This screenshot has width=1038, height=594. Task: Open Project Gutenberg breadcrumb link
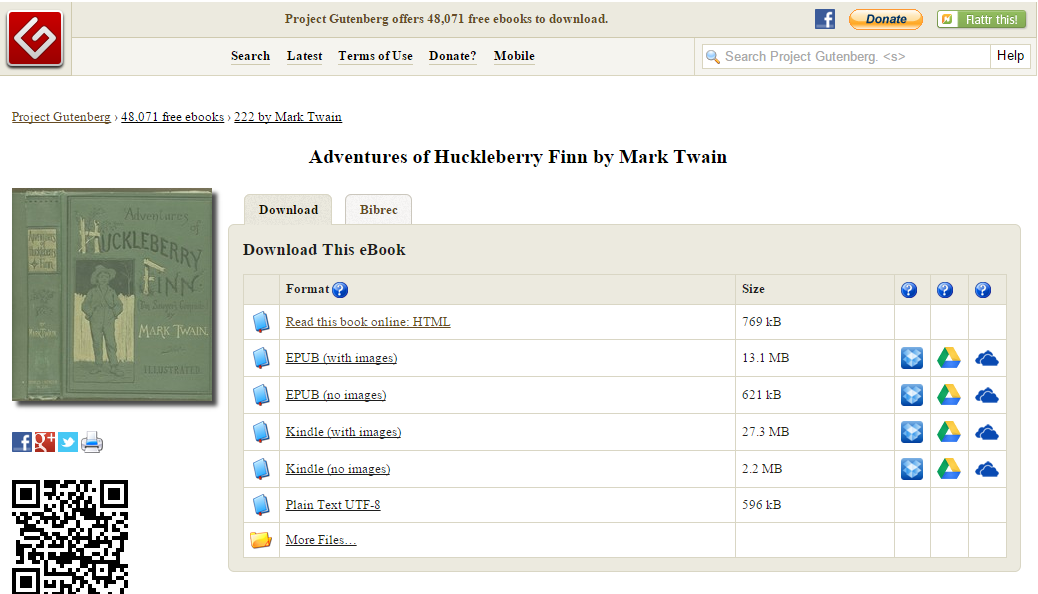pyautogui.click(x=61, y=117)
